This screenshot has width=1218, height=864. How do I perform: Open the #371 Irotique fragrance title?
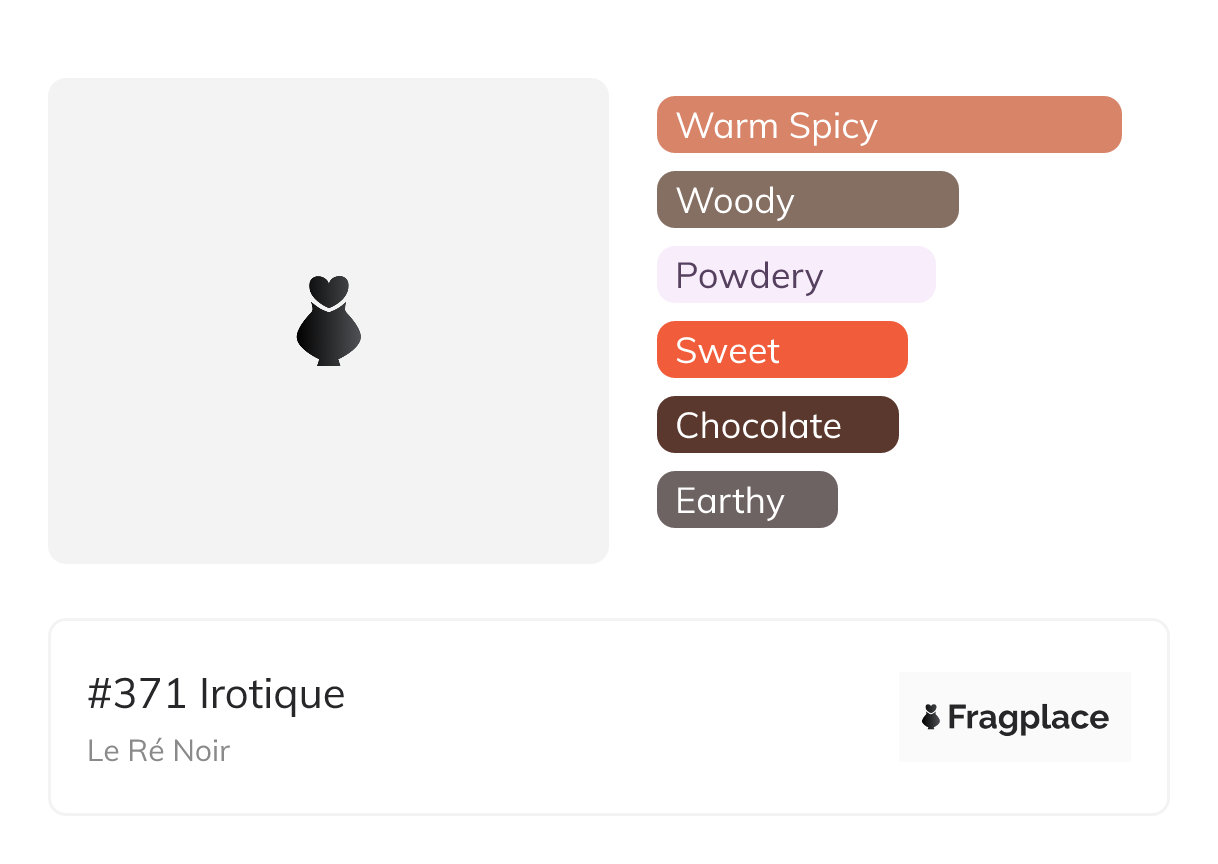pyautogui.click(x=216, y=694)
